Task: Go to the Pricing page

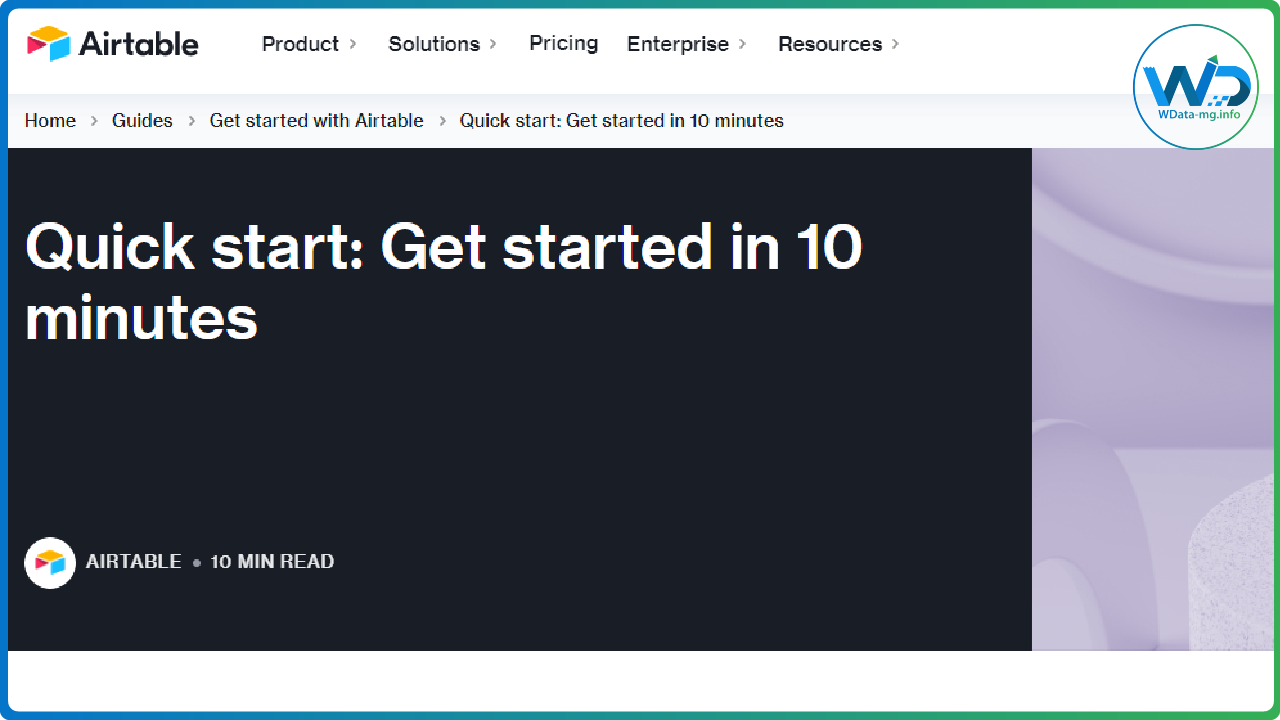Action: click(x=564, y=43)
